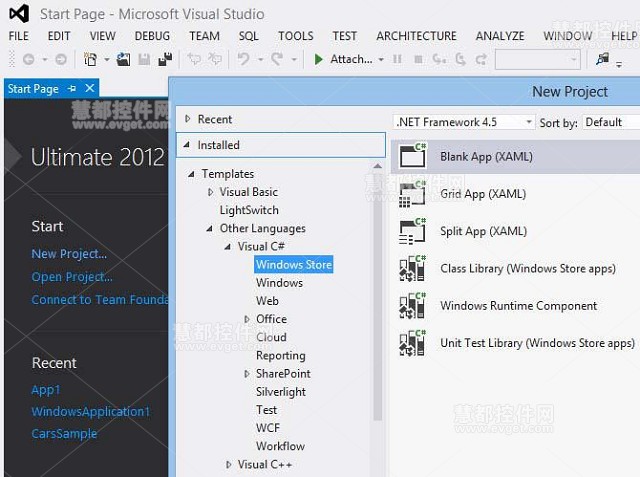The height and width of the screenshot is (477, 640).
Task: Click the Stop Debugging square icon
Action: tap(418, 60)
